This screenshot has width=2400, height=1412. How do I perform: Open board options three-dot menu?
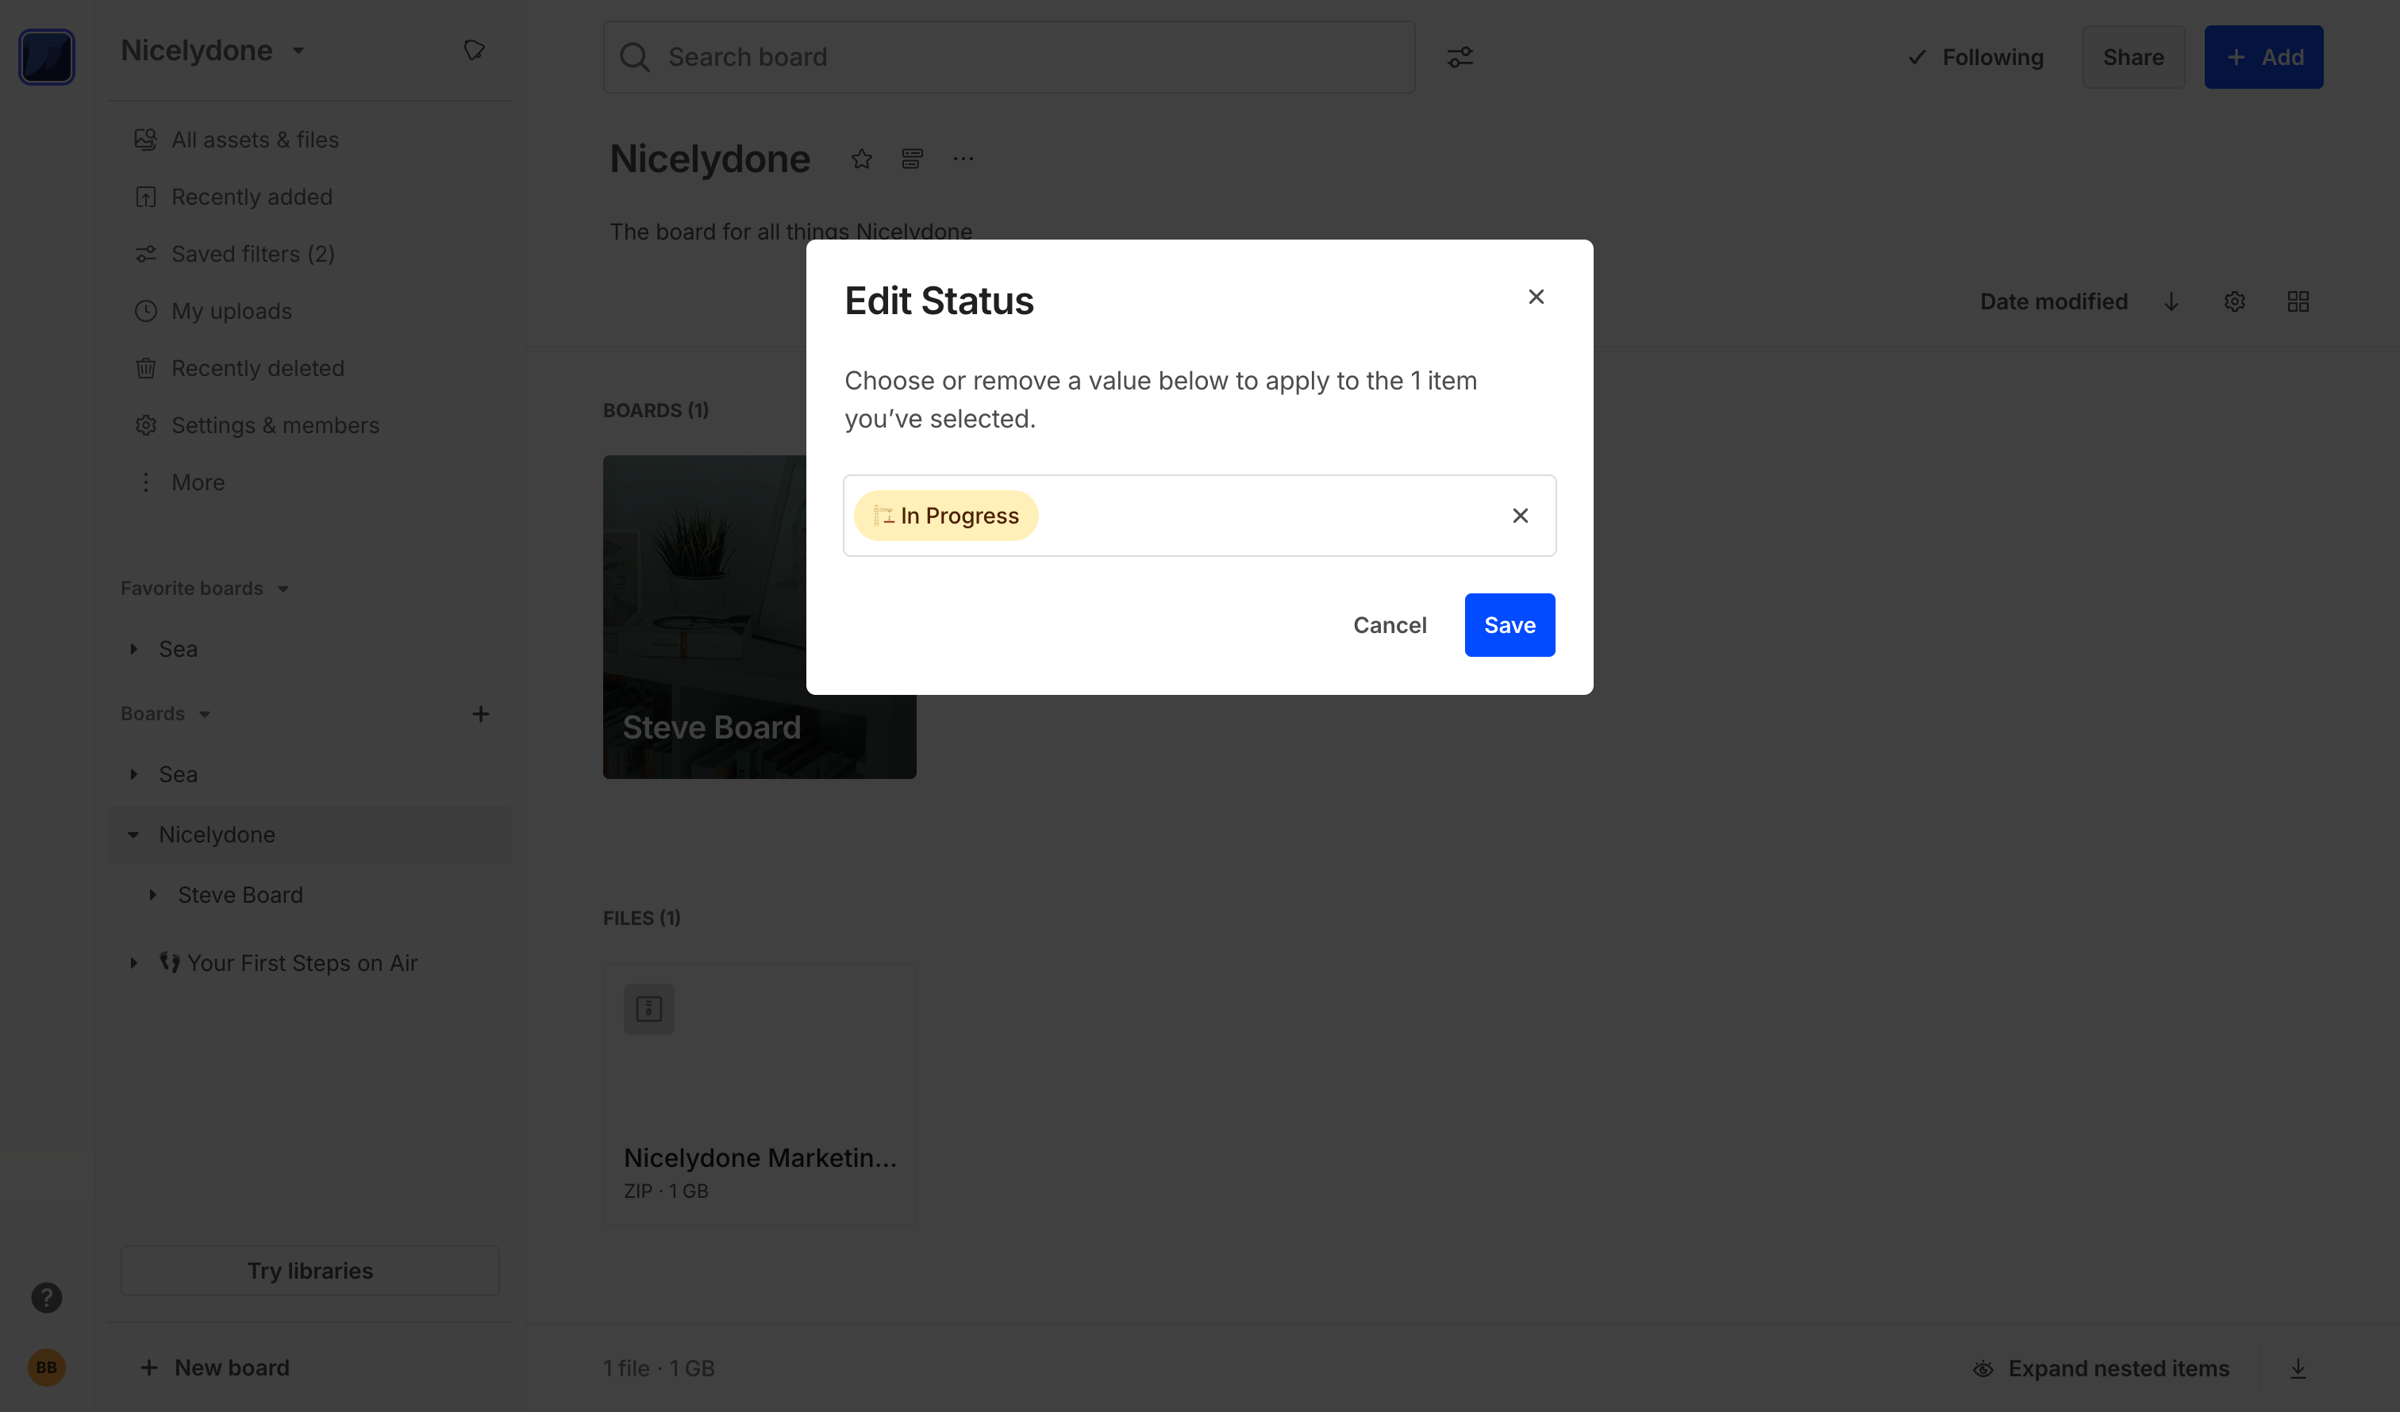[x=963, y=159]
